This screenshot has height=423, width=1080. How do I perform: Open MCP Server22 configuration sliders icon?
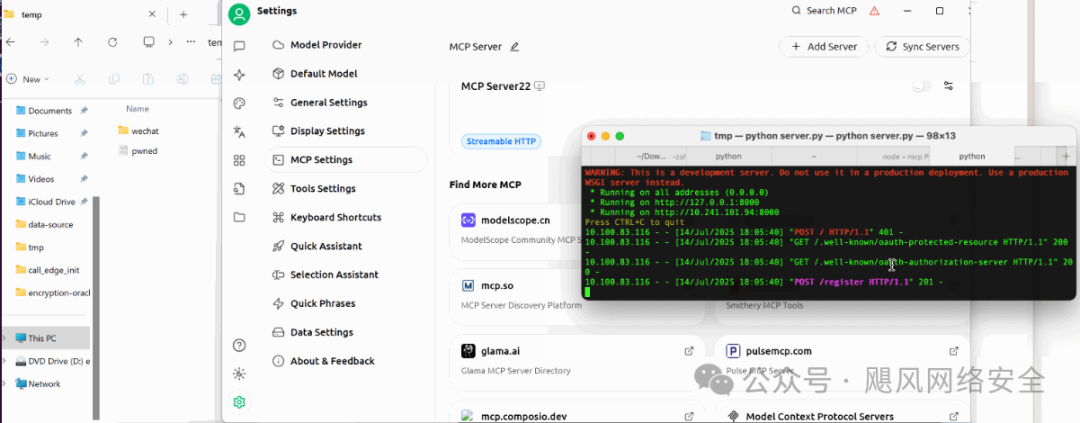pyautogui.click(x=948, y=86)
